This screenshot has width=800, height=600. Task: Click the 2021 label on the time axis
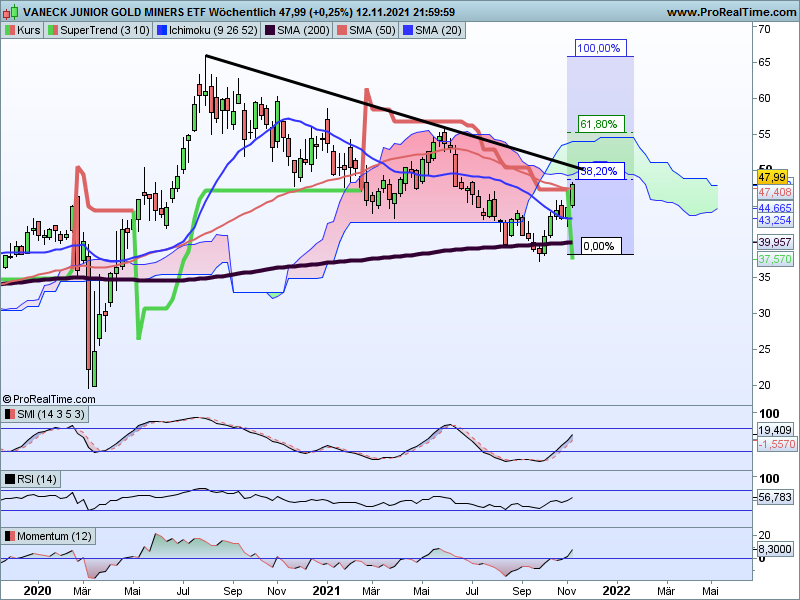point(326,591)
